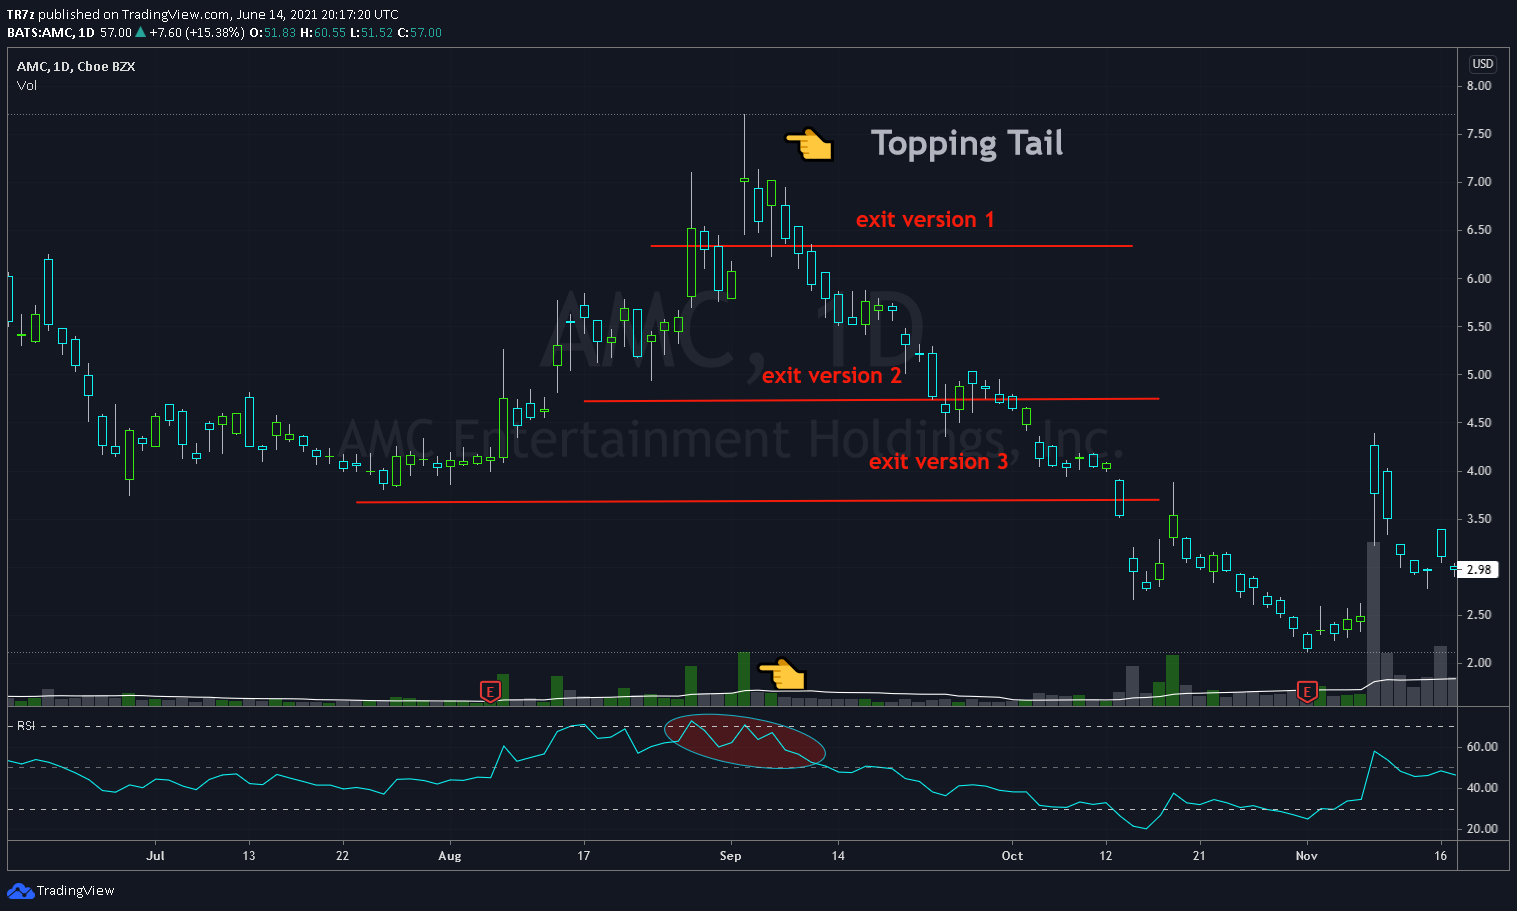Click the "21" date label before Nov

coord(1199,856)
